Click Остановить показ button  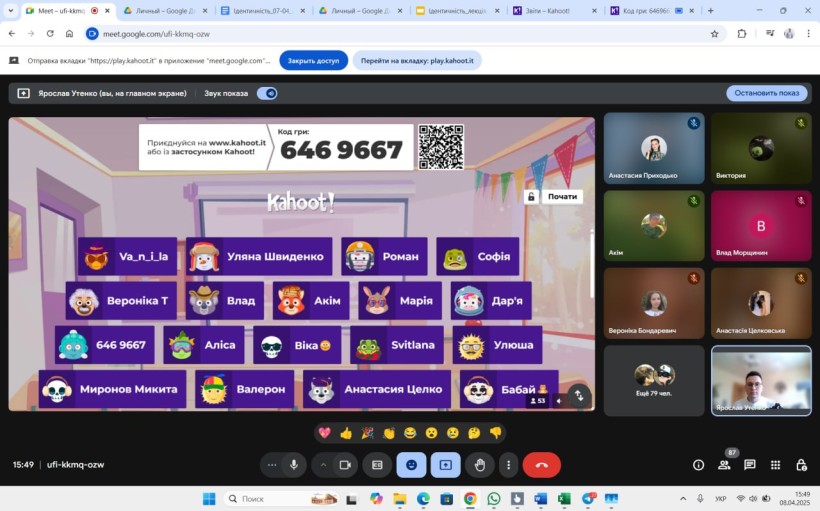767,93
